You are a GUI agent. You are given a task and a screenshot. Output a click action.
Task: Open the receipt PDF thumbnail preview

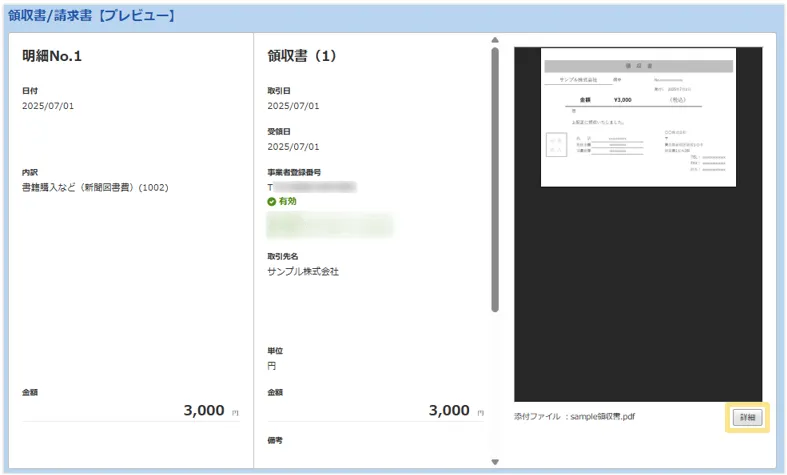click(638, 117)
